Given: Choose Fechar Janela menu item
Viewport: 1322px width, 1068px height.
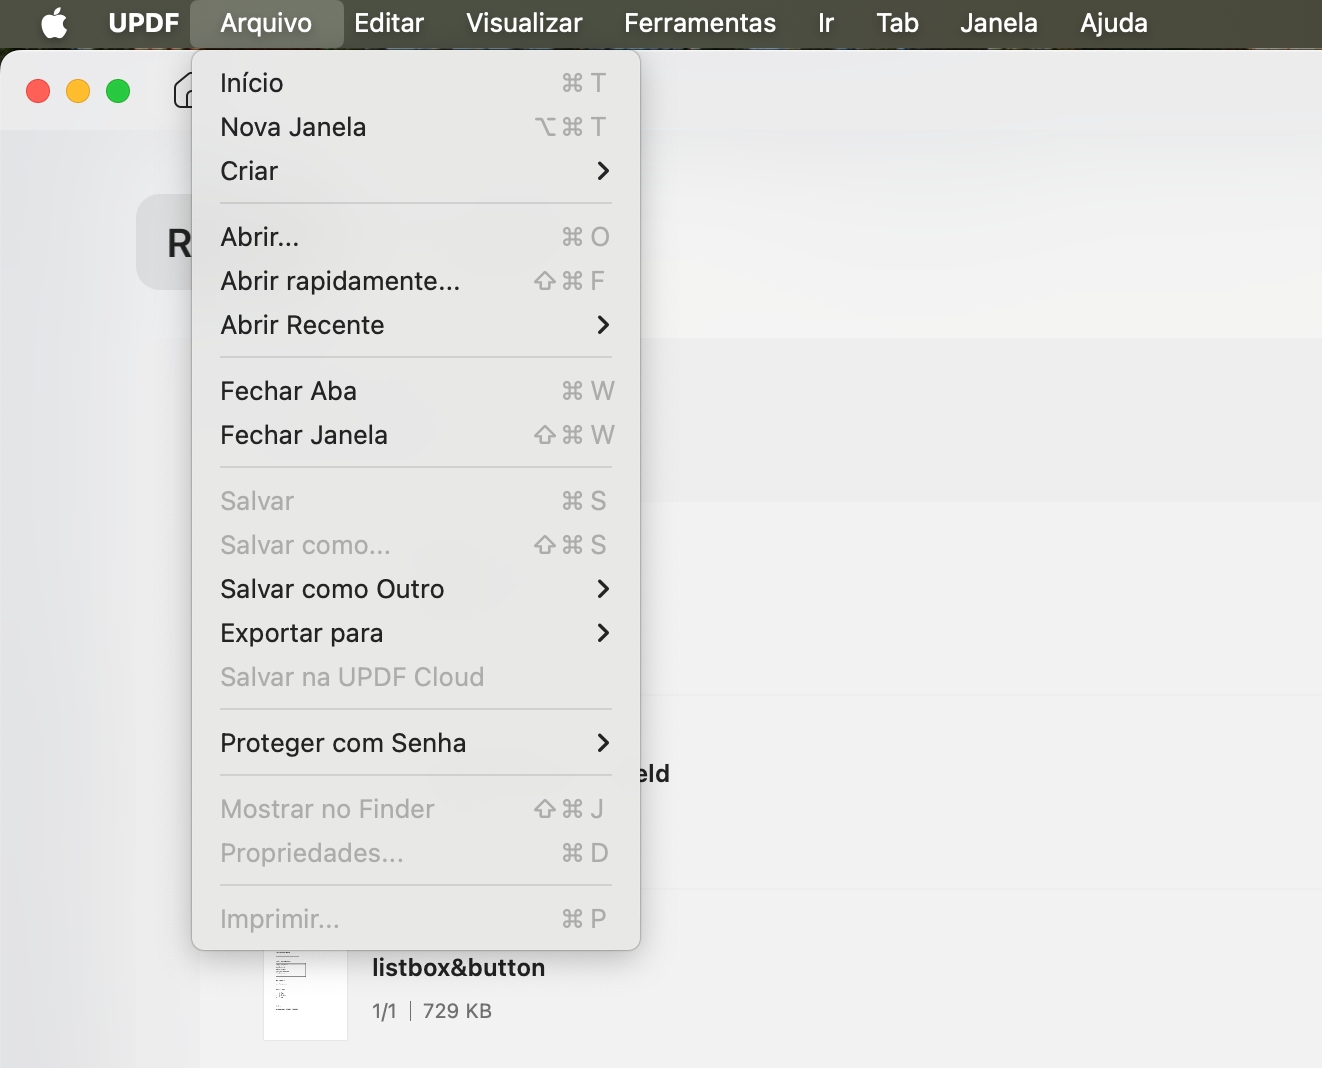Looking at the screenshot, I should click(416, 435).
